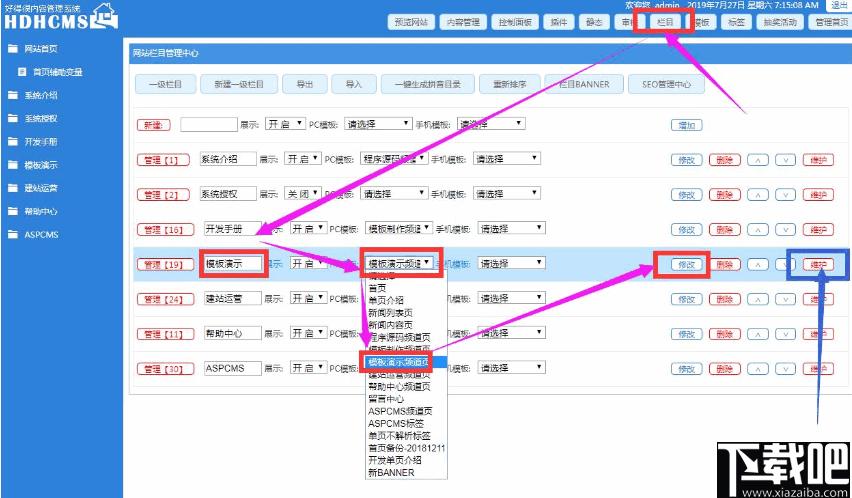The image size is (852, 498).
Task: Open the 网站首页 folder in sidebar
Action: [x=40, y=48]
